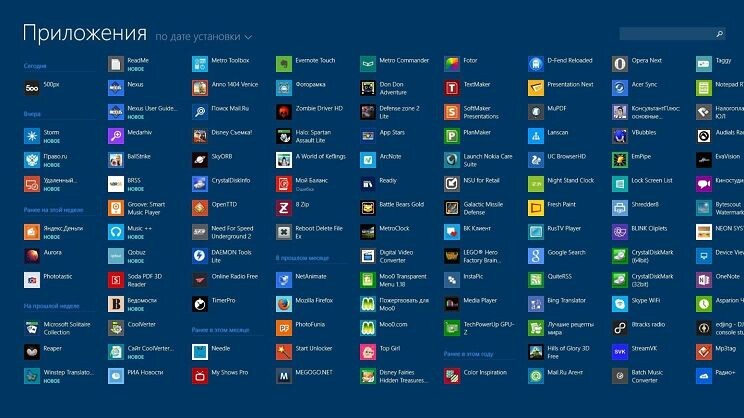Viewport: 744px width, 418px height.
Task: Open the Storm app icon
Action: pos(32,136)
